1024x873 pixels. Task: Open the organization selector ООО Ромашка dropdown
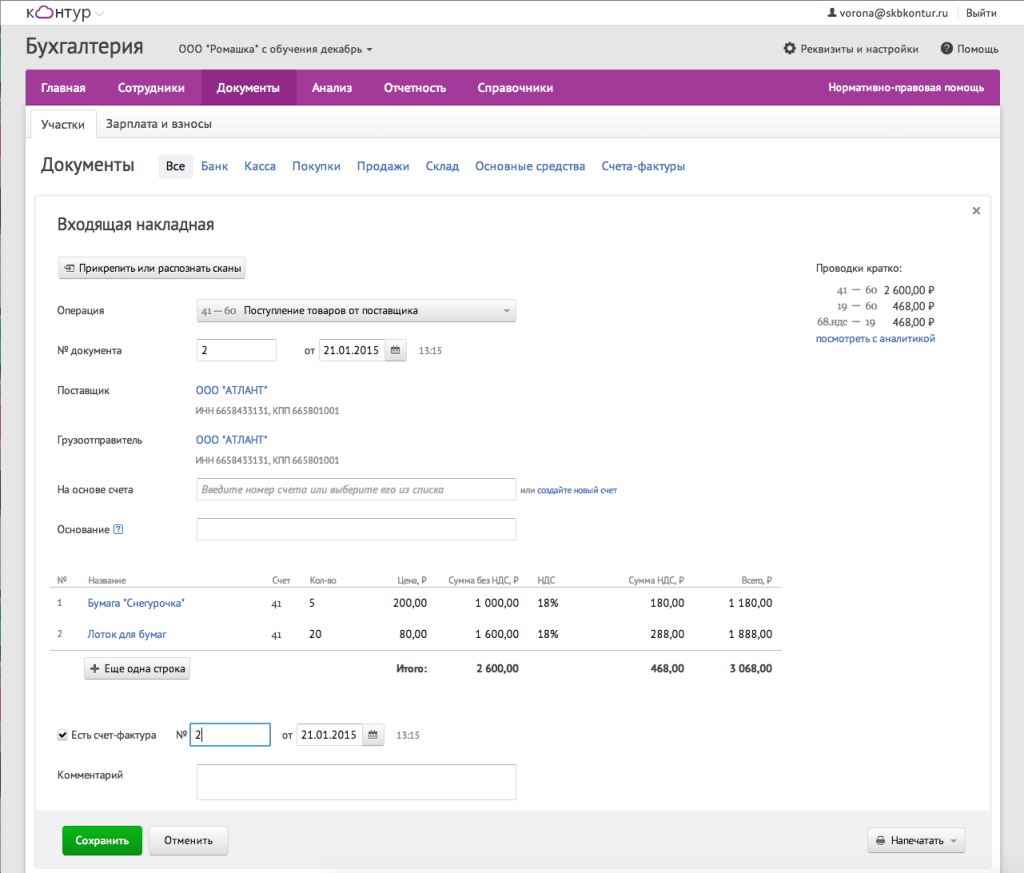pyautogui.click(x=275, y=49)
